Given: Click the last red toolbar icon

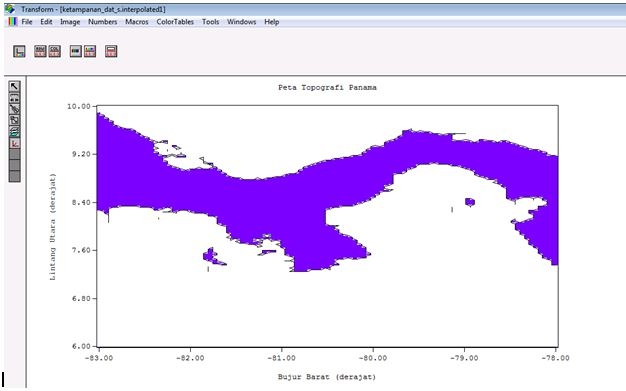Looking at the screenshot, I should coord(111,51).
